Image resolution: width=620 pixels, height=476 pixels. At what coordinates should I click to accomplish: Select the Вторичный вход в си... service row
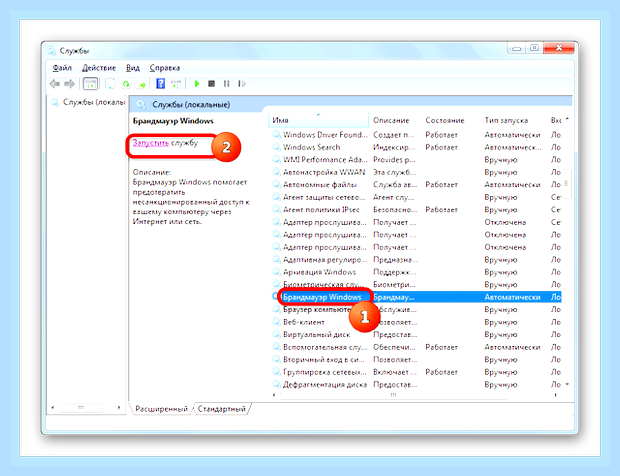tap(416, 360)
